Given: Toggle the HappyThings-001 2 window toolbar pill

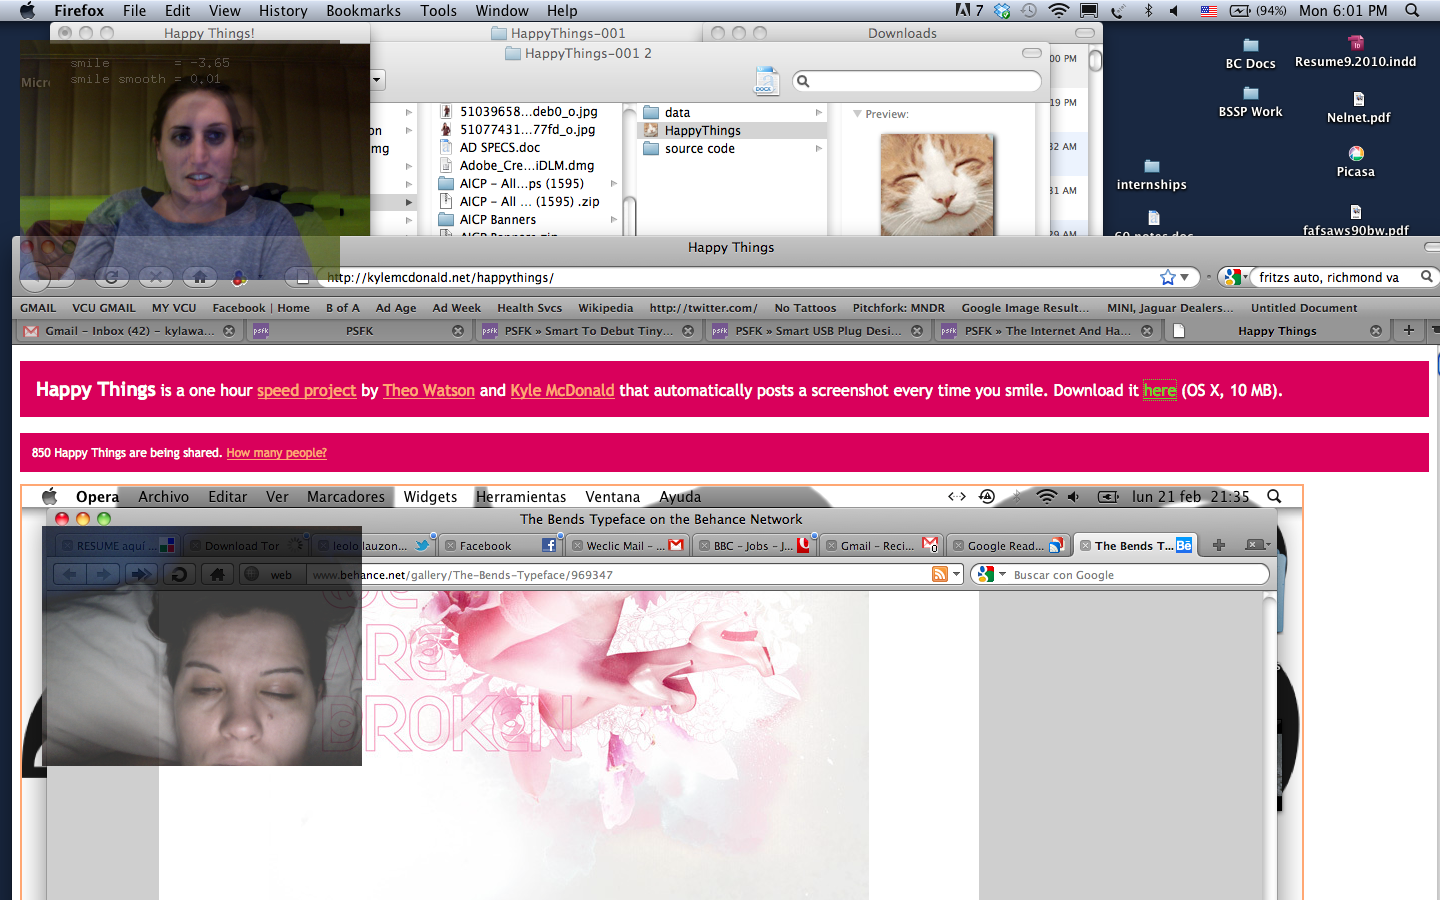Looking at the screenshot, I should pos(1031,53).
